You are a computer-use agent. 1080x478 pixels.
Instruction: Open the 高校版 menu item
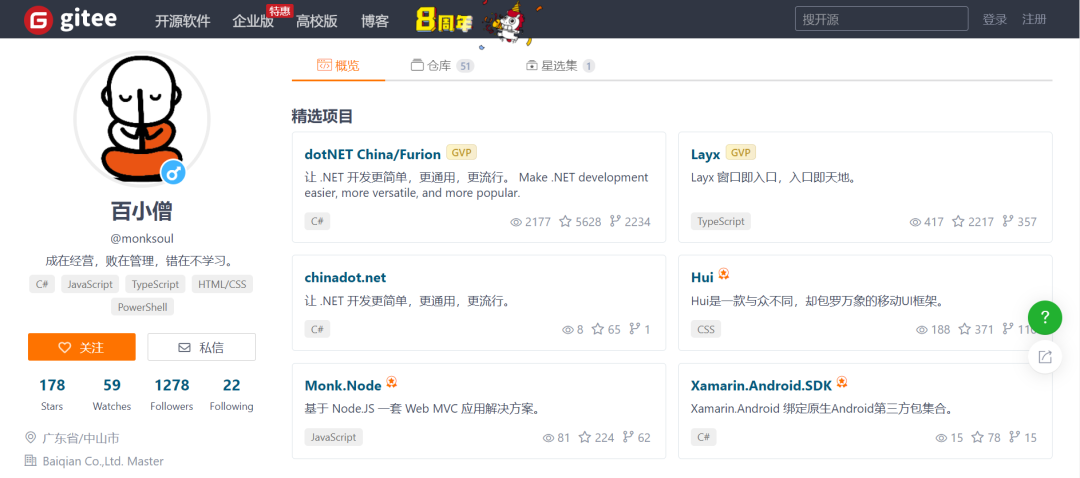tap(317, 21)
